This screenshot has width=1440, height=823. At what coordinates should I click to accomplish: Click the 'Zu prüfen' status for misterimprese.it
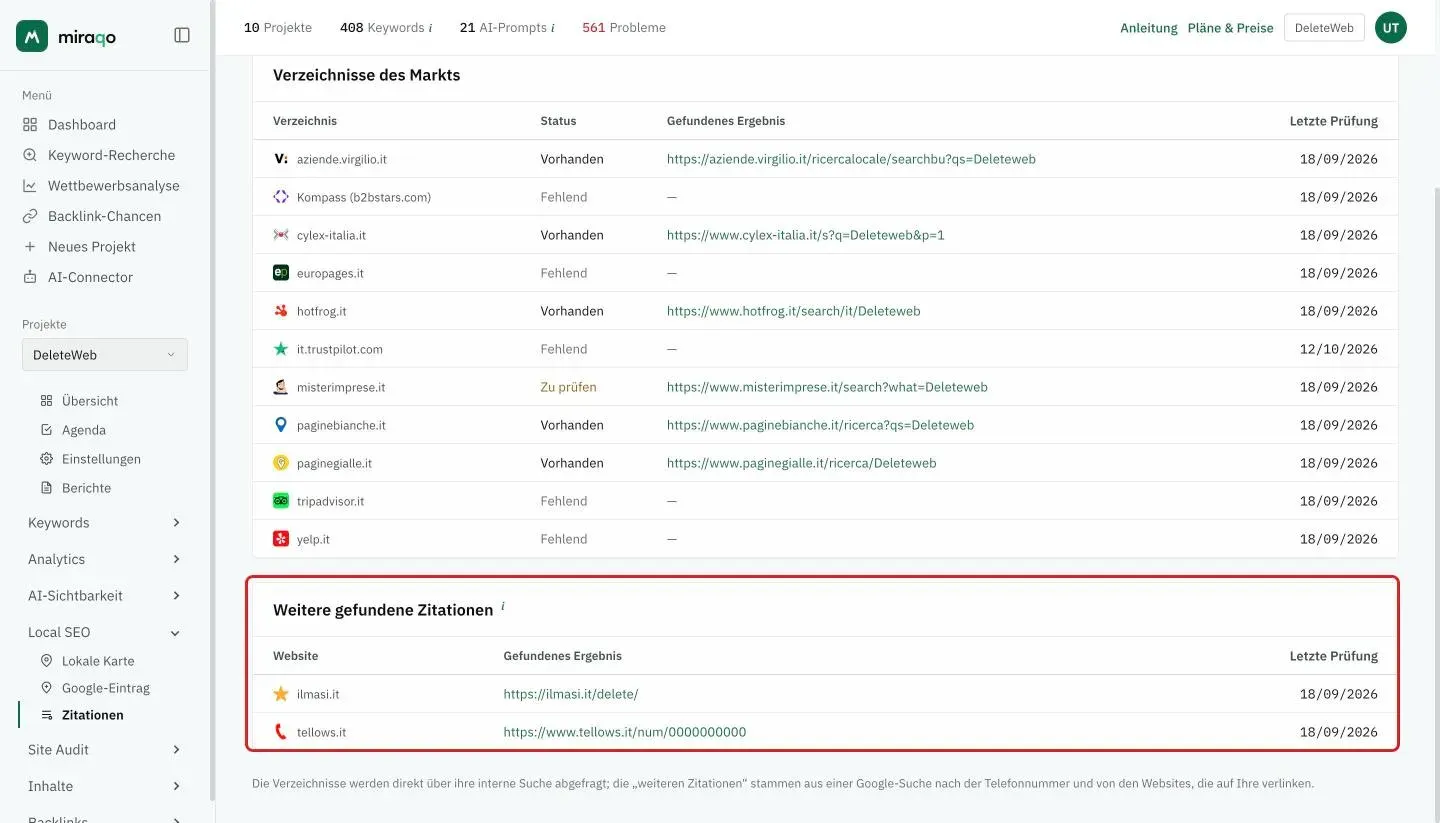click(568, 387)
